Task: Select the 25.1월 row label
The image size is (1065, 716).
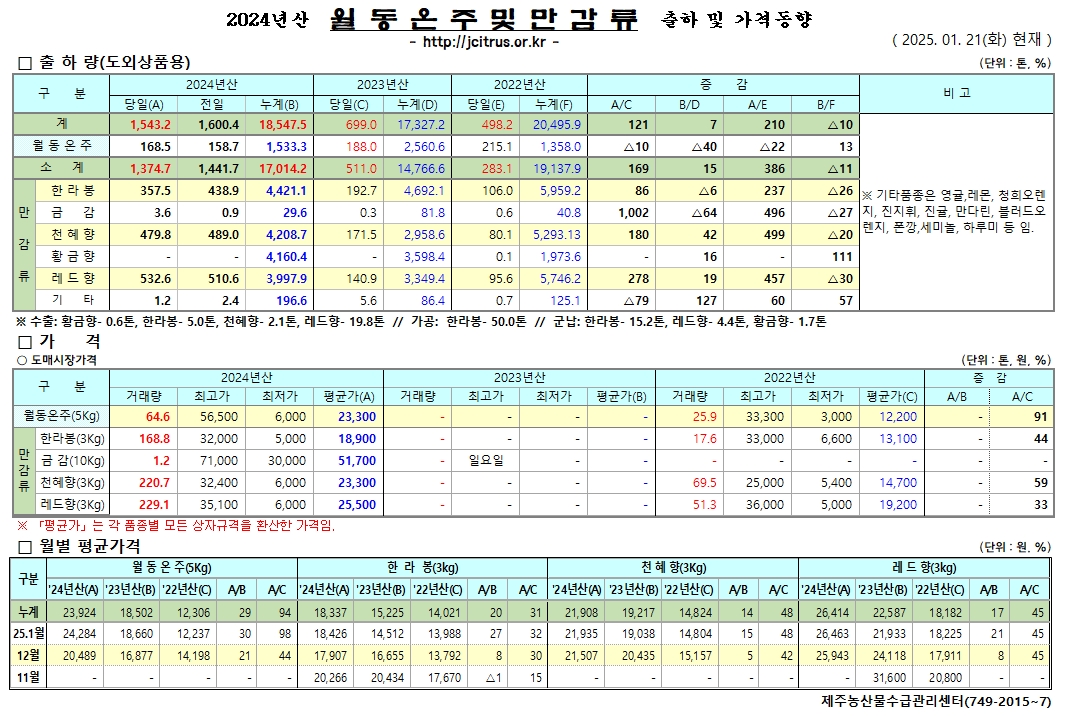Action: [26, 634]
